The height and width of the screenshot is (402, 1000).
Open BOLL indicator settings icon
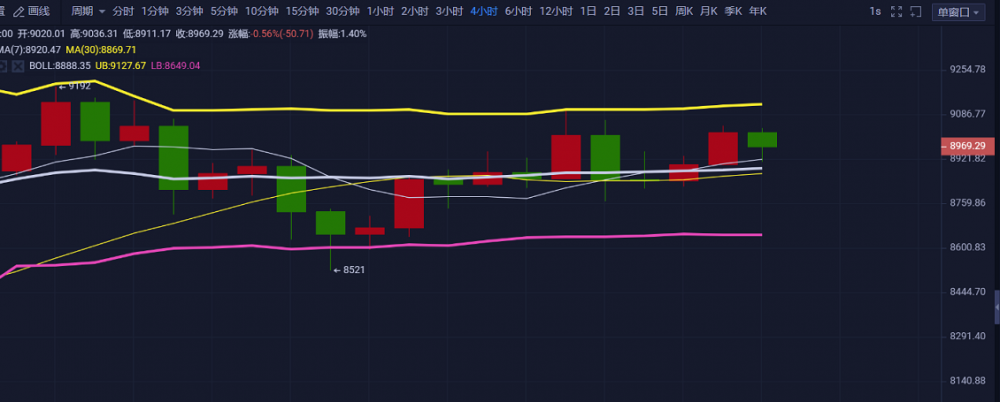(3, 66)
